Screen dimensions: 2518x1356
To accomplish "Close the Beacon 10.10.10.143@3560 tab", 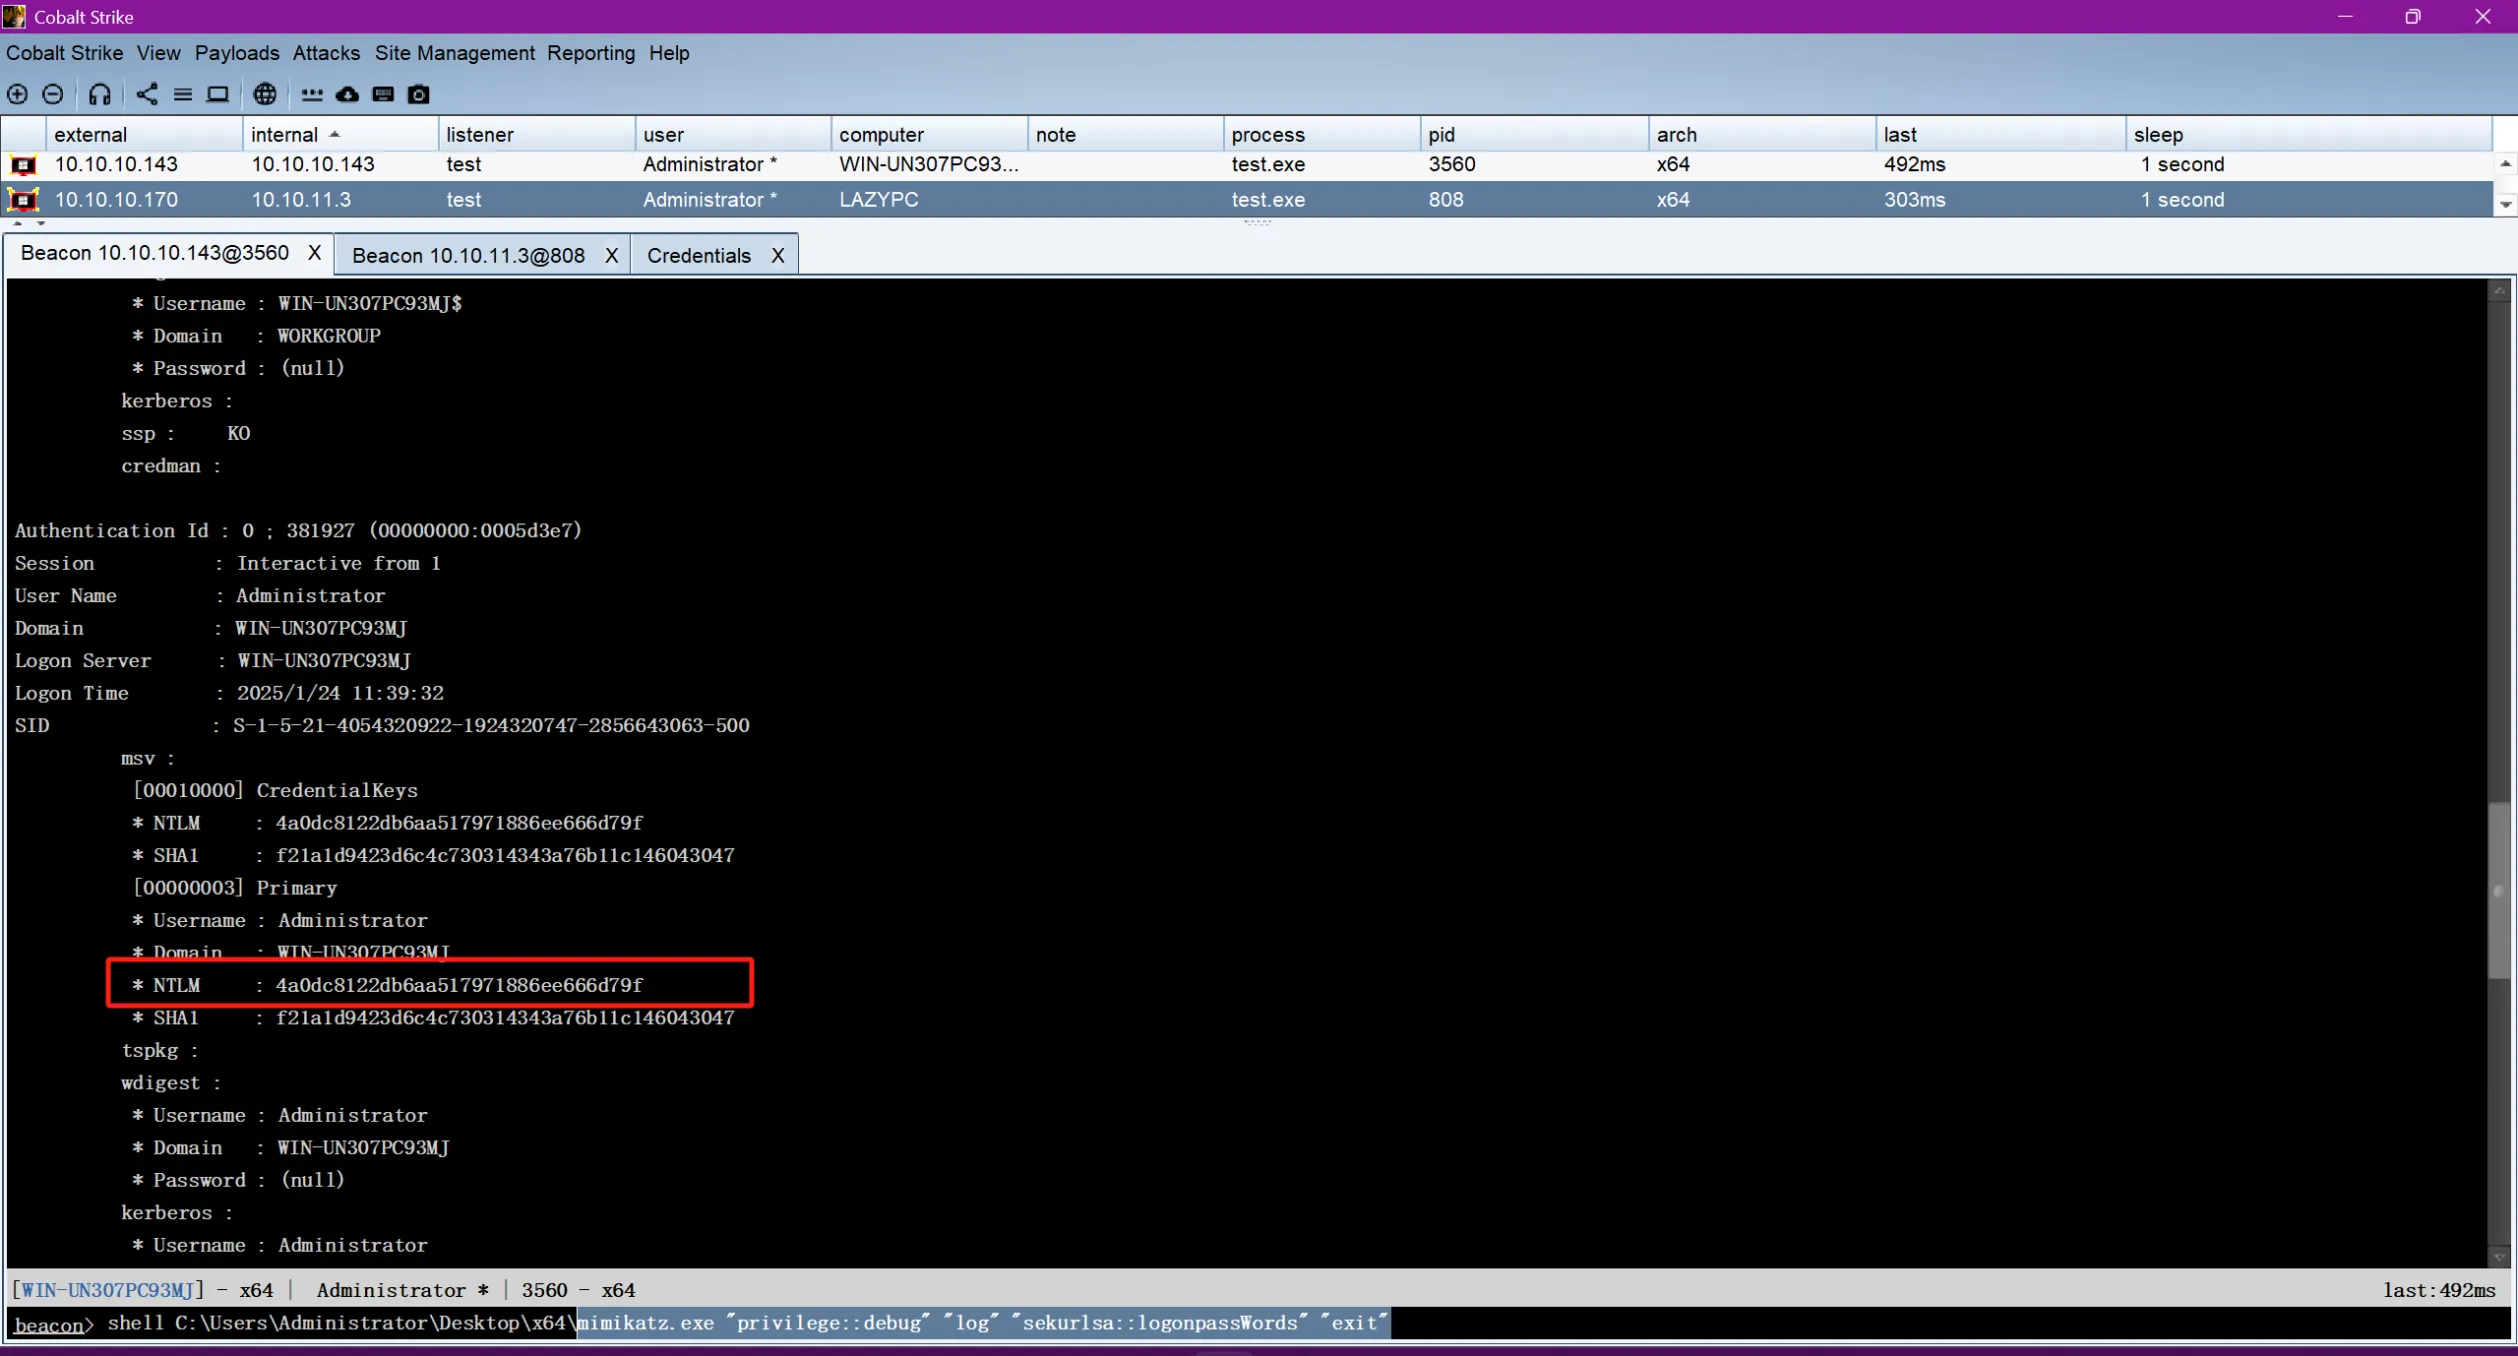I will (x=314, y=253).
